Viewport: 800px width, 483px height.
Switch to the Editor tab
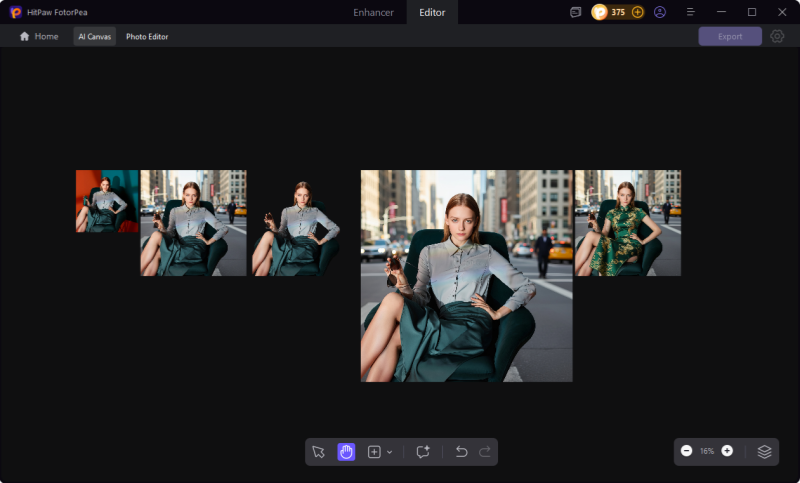[x=432, y=12]
